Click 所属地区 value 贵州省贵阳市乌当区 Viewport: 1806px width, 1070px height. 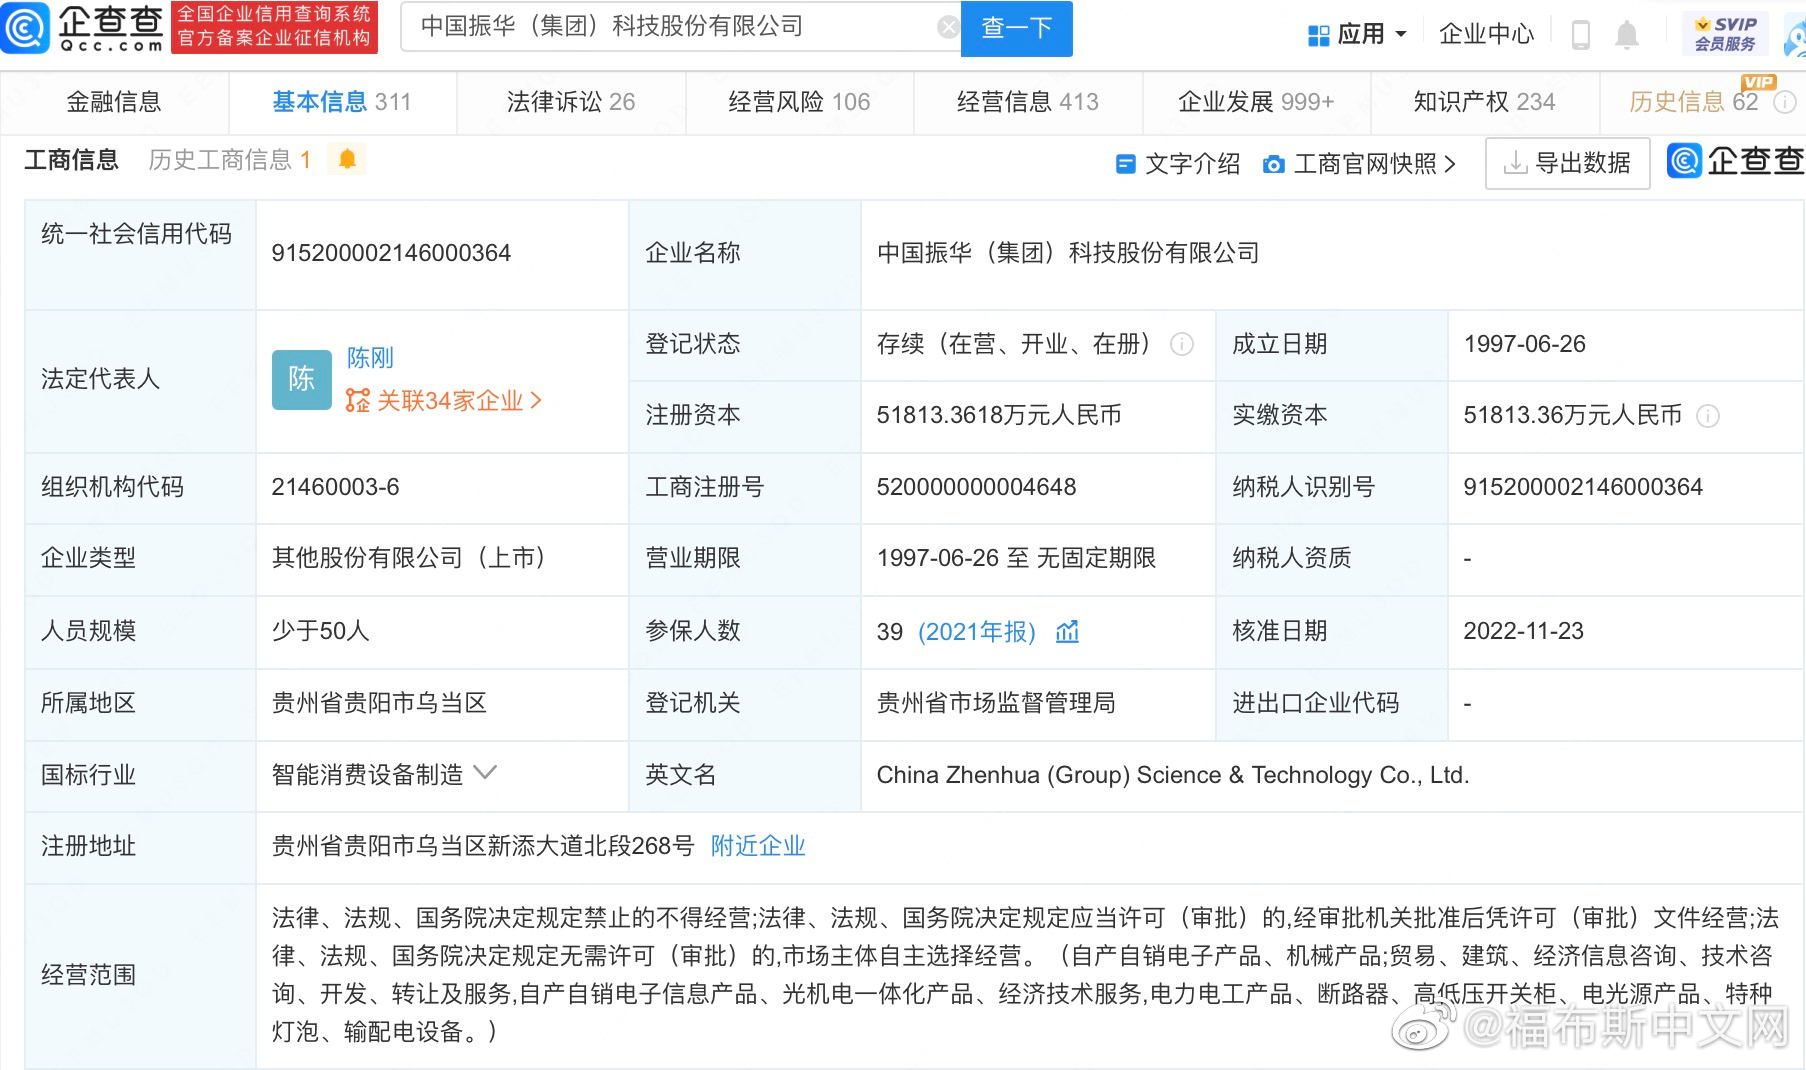379,703
